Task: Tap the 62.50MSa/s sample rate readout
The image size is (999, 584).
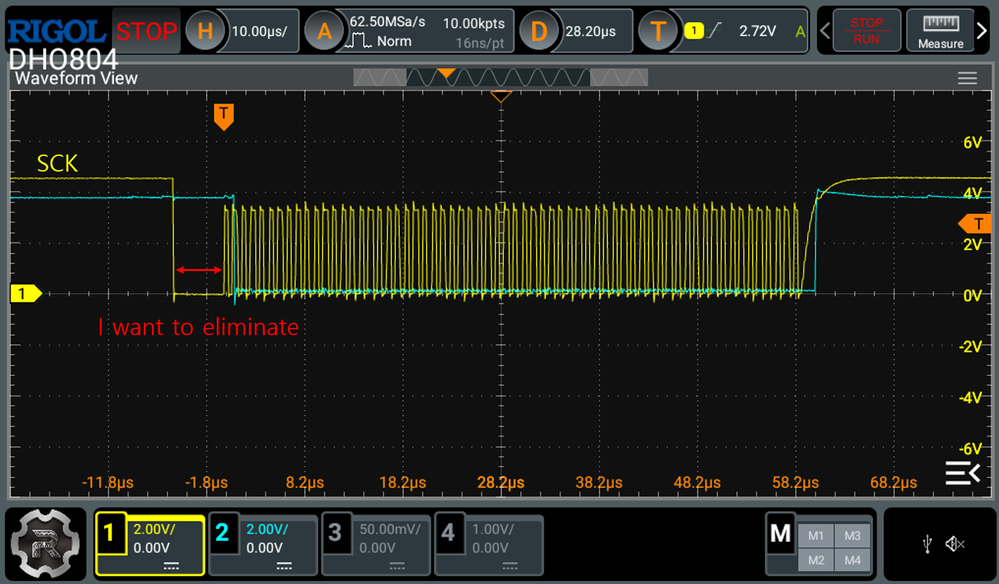Action: click(x=387, y=22)
